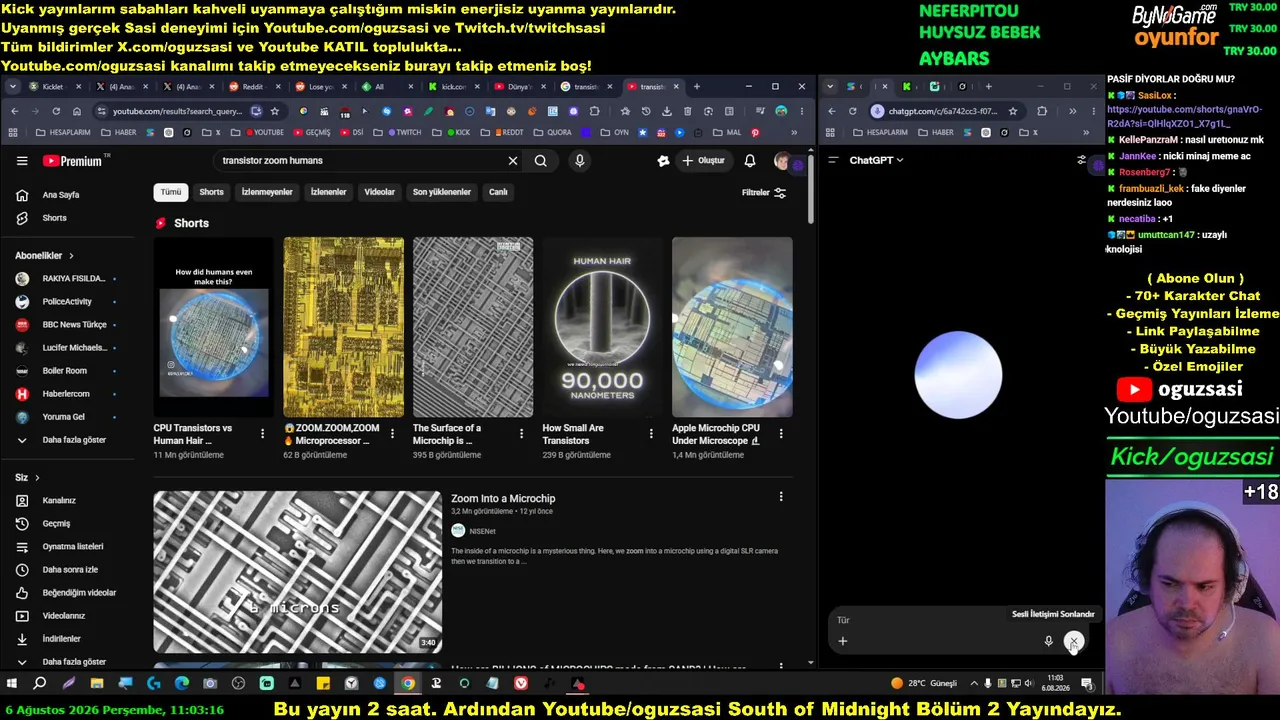Reload the ChatGPT browser page
Image resolution: width=1280 pixels, height=720 pixels.
click(x=852, y=111)
